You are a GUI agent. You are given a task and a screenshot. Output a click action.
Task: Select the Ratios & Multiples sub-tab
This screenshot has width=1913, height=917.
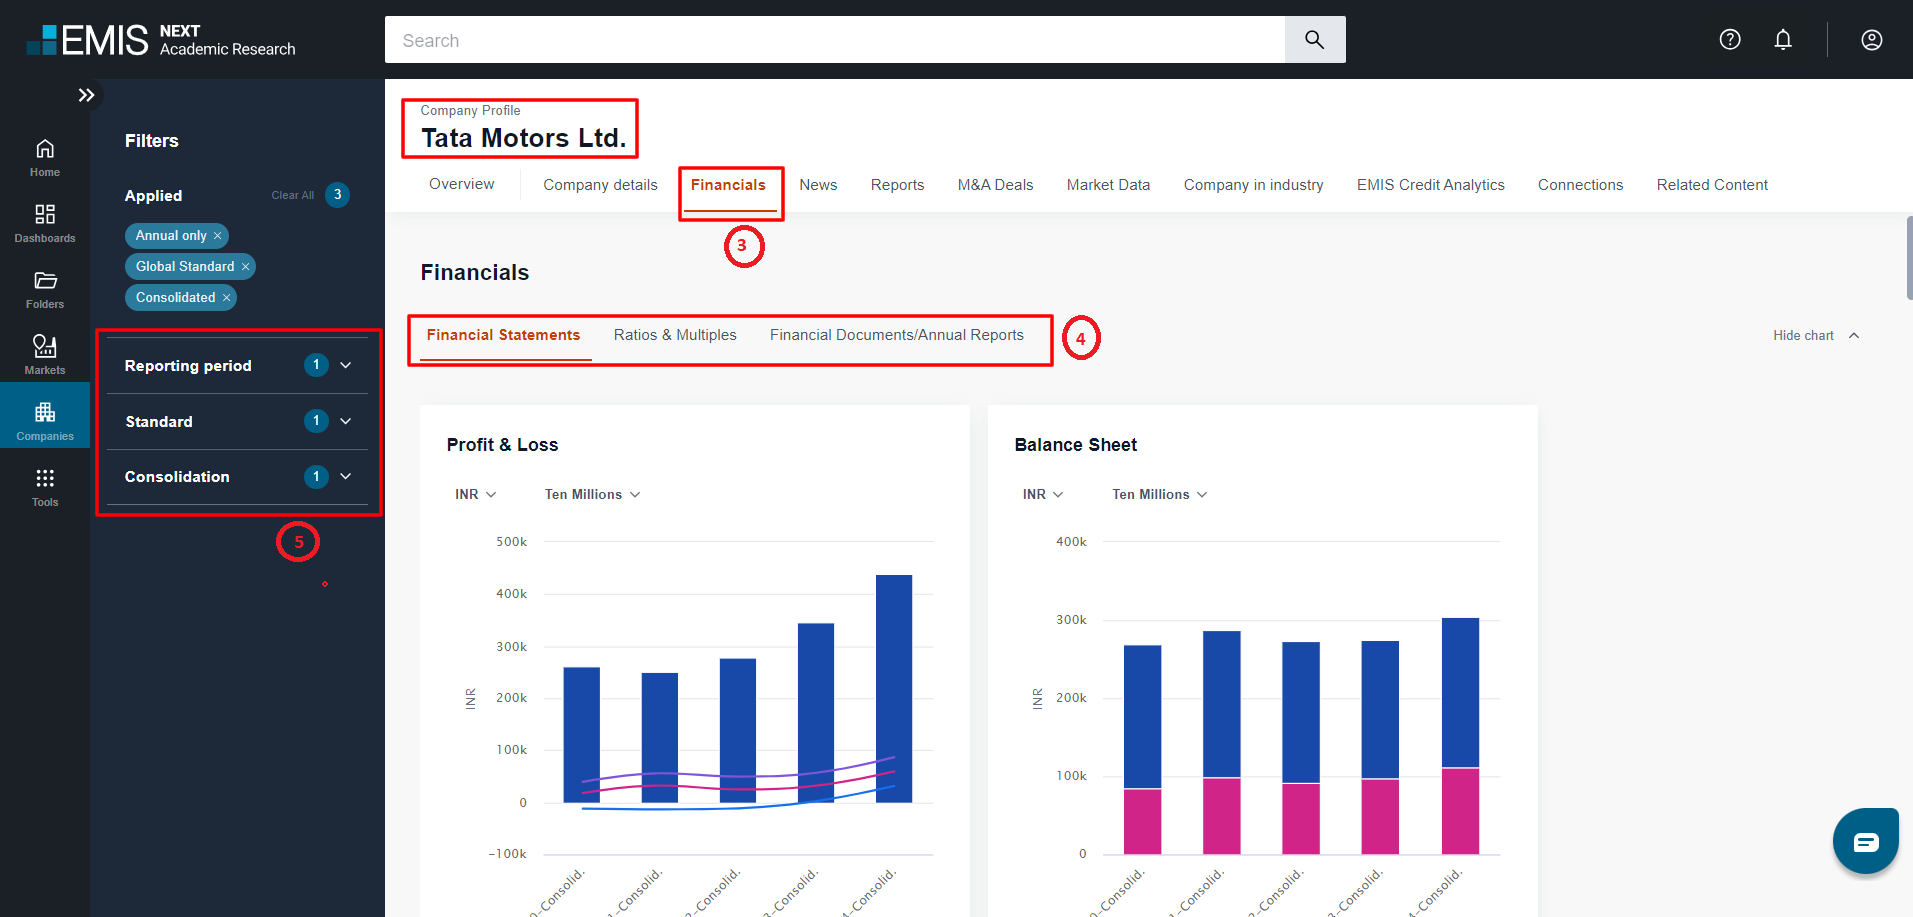coord(675,335)
